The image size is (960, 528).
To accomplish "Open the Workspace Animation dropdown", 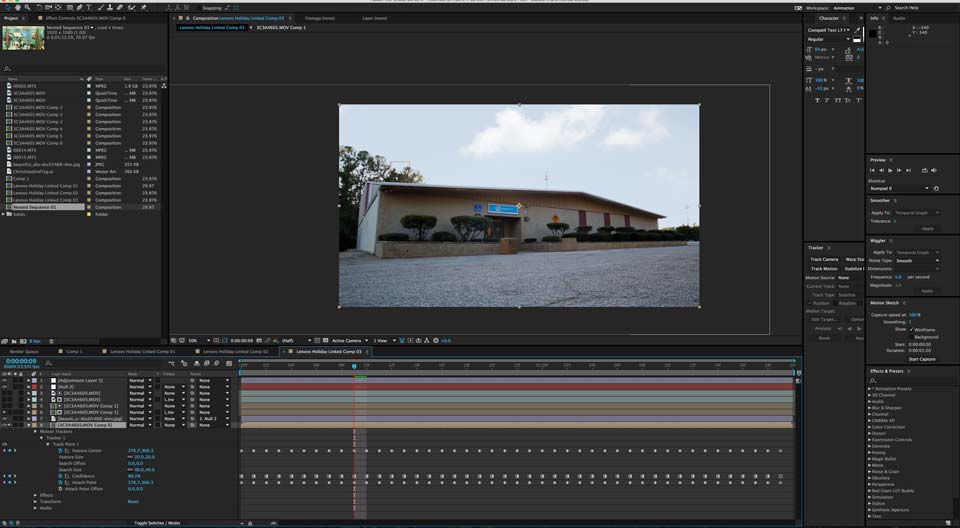I will 857,8.
